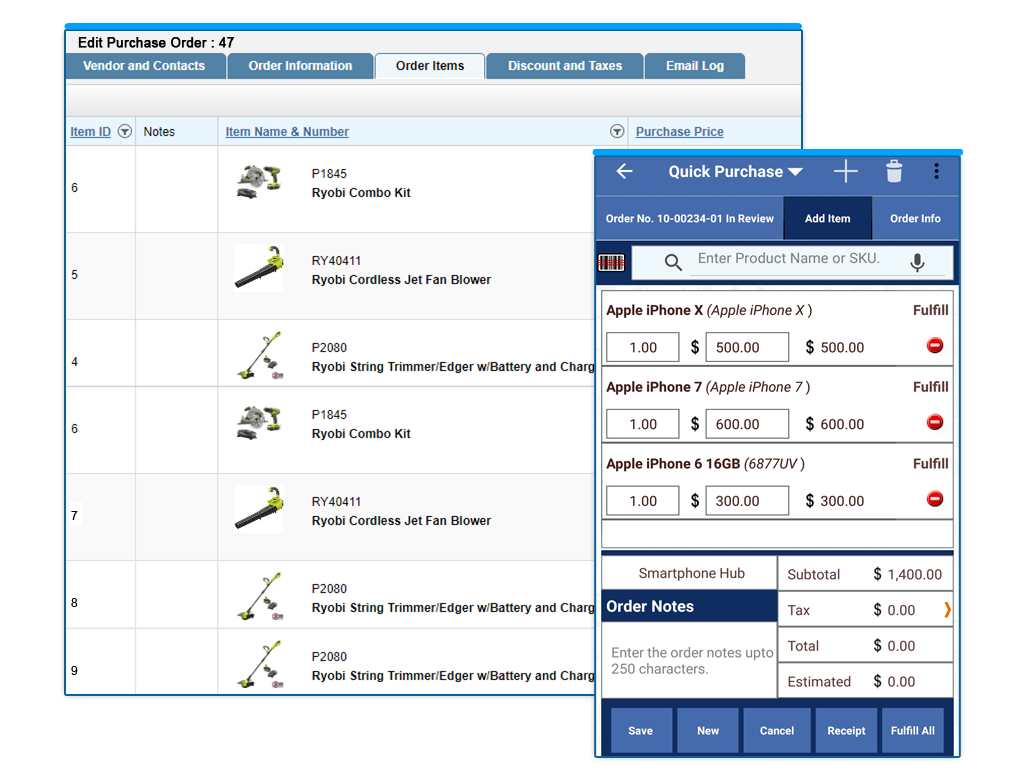Edit quantity field for Apple iPhone 6 16GB

[643, 501]
